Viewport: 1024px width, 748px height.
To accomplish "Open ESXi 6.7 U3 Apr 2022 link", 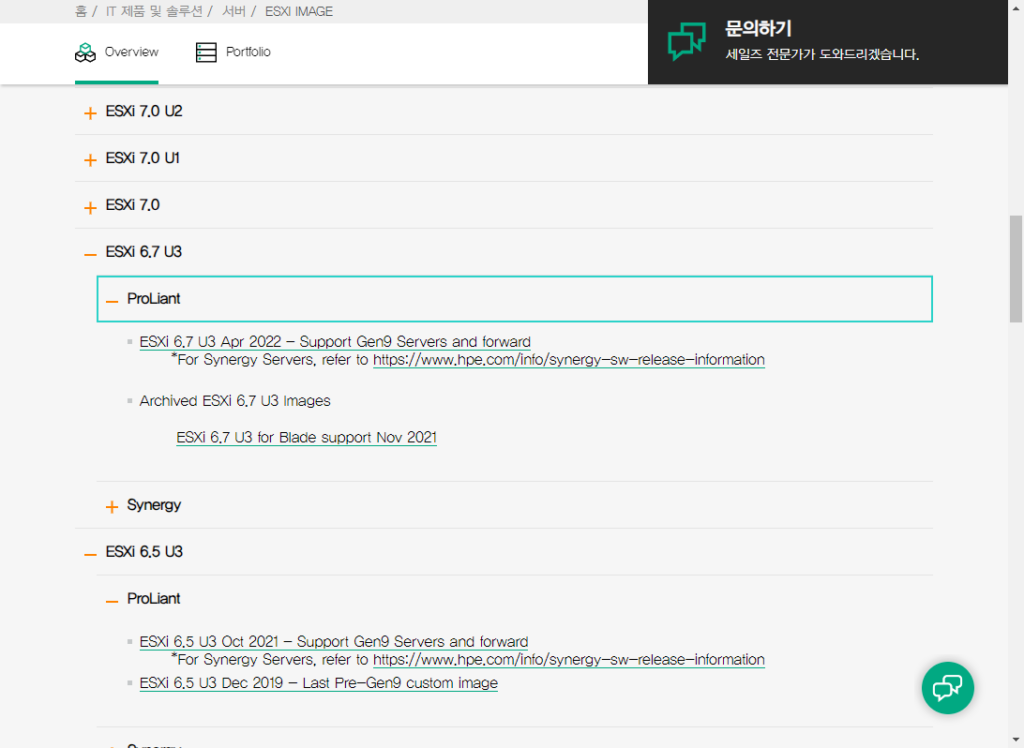I will tap(335, 342).
